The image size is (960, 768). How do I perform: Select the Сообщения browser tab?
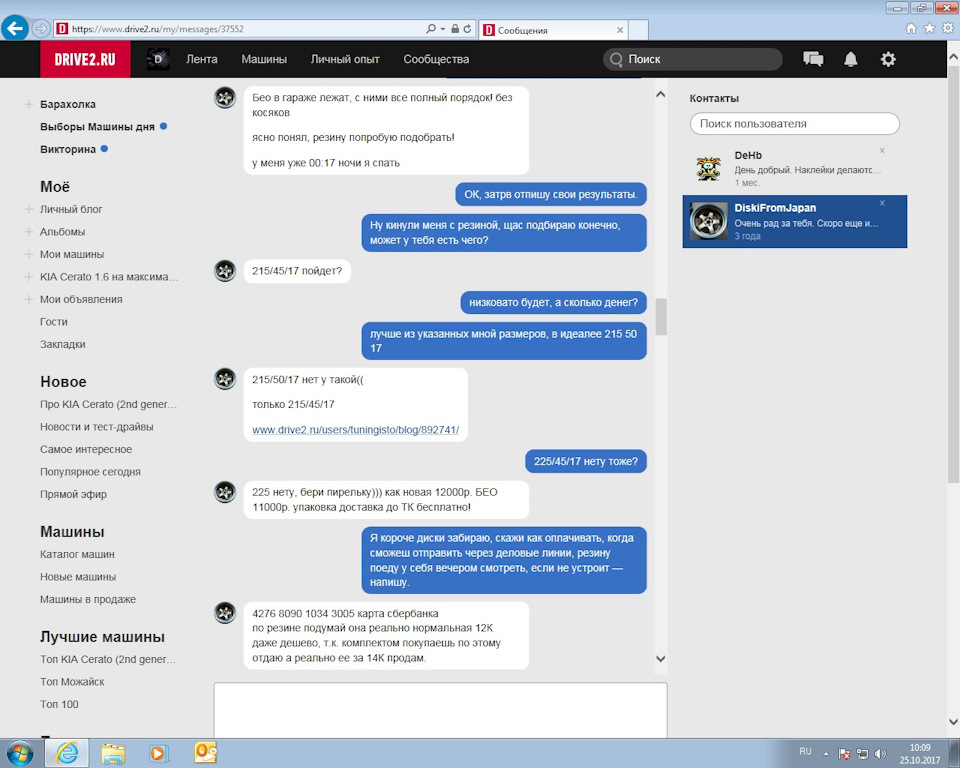pyautogui.click(x=553, y=30)
